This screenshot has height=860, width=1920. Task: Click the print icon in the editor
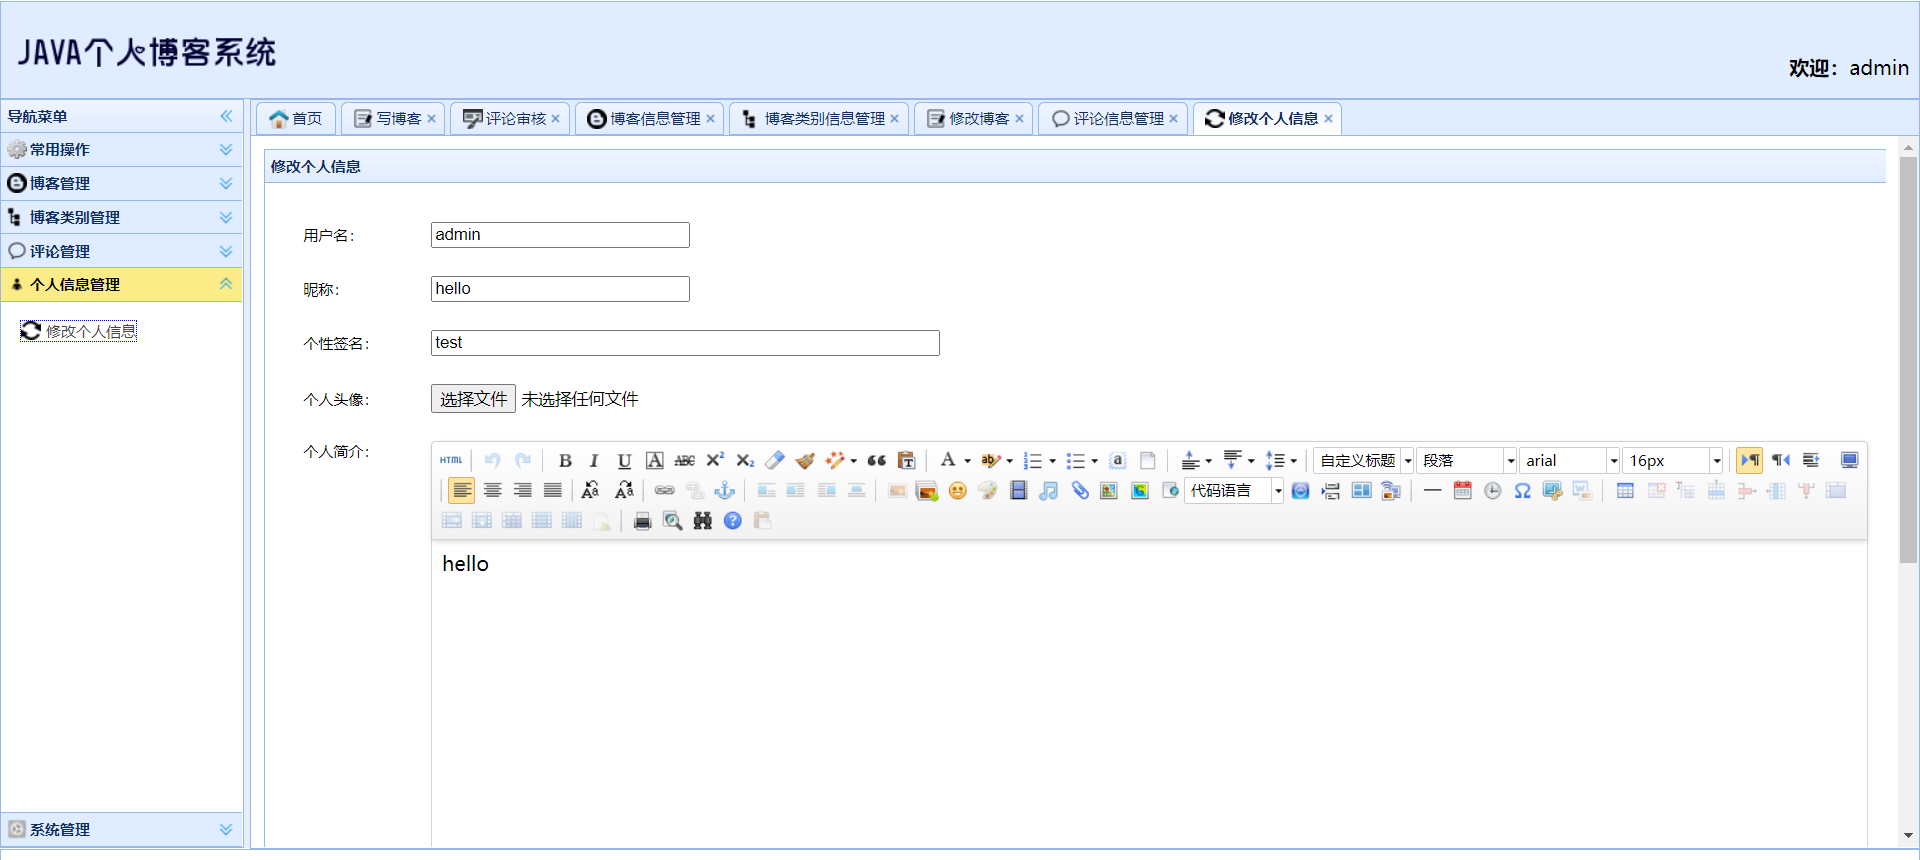[x=642, y=520]
